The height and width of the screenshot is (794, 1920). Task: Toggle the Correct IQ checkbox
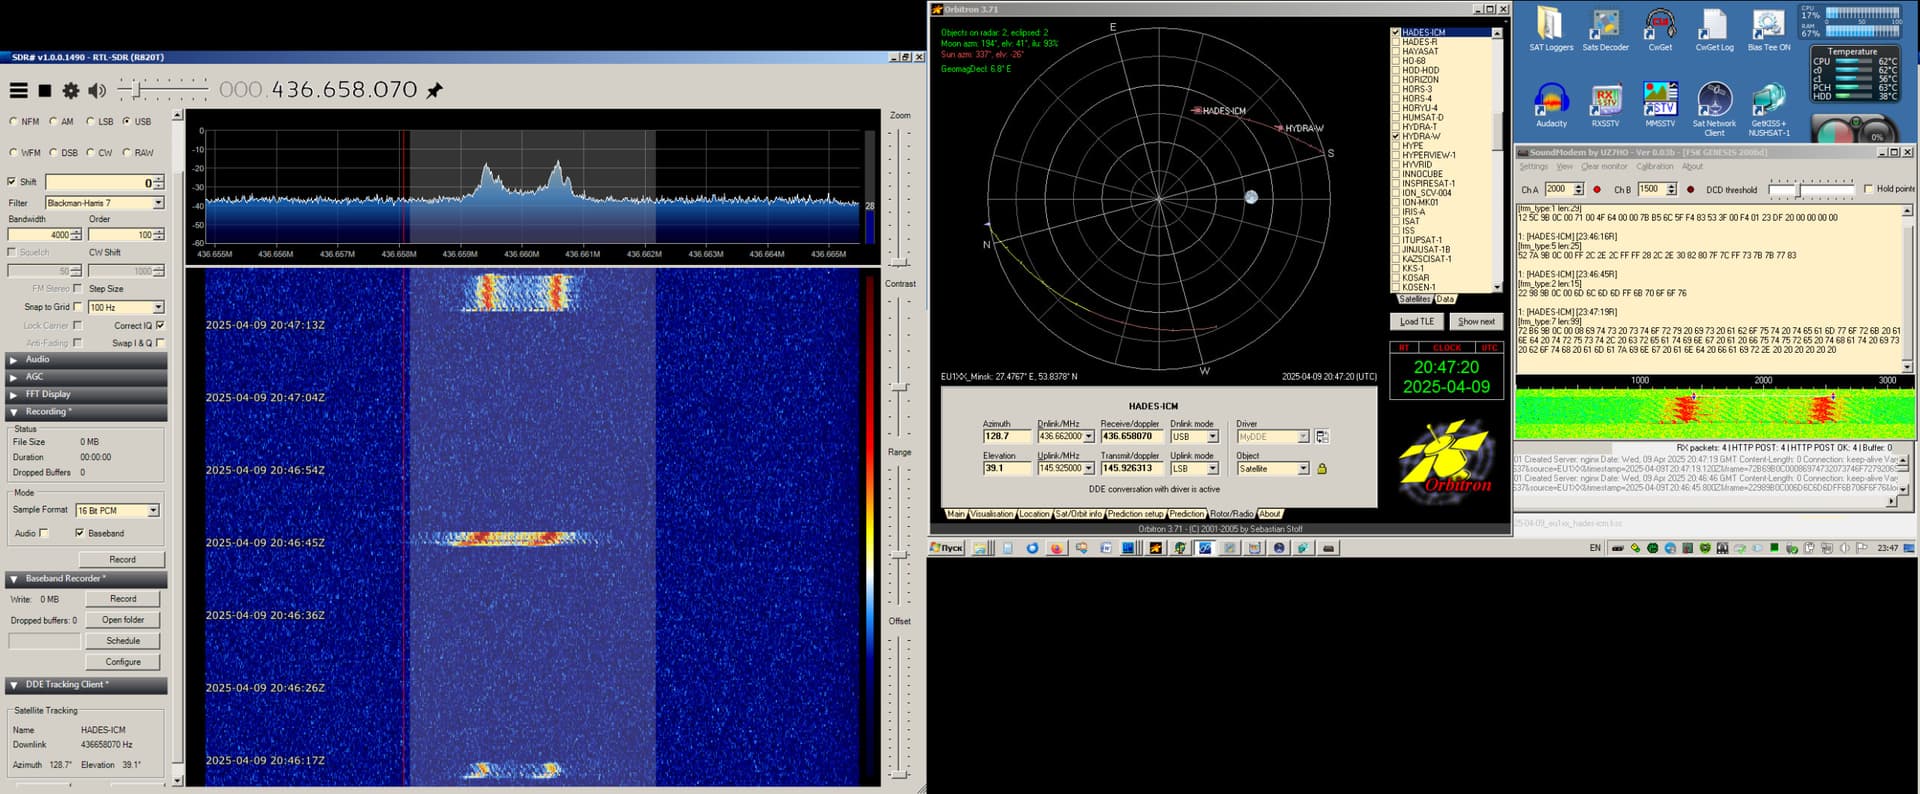coord(160,325)
